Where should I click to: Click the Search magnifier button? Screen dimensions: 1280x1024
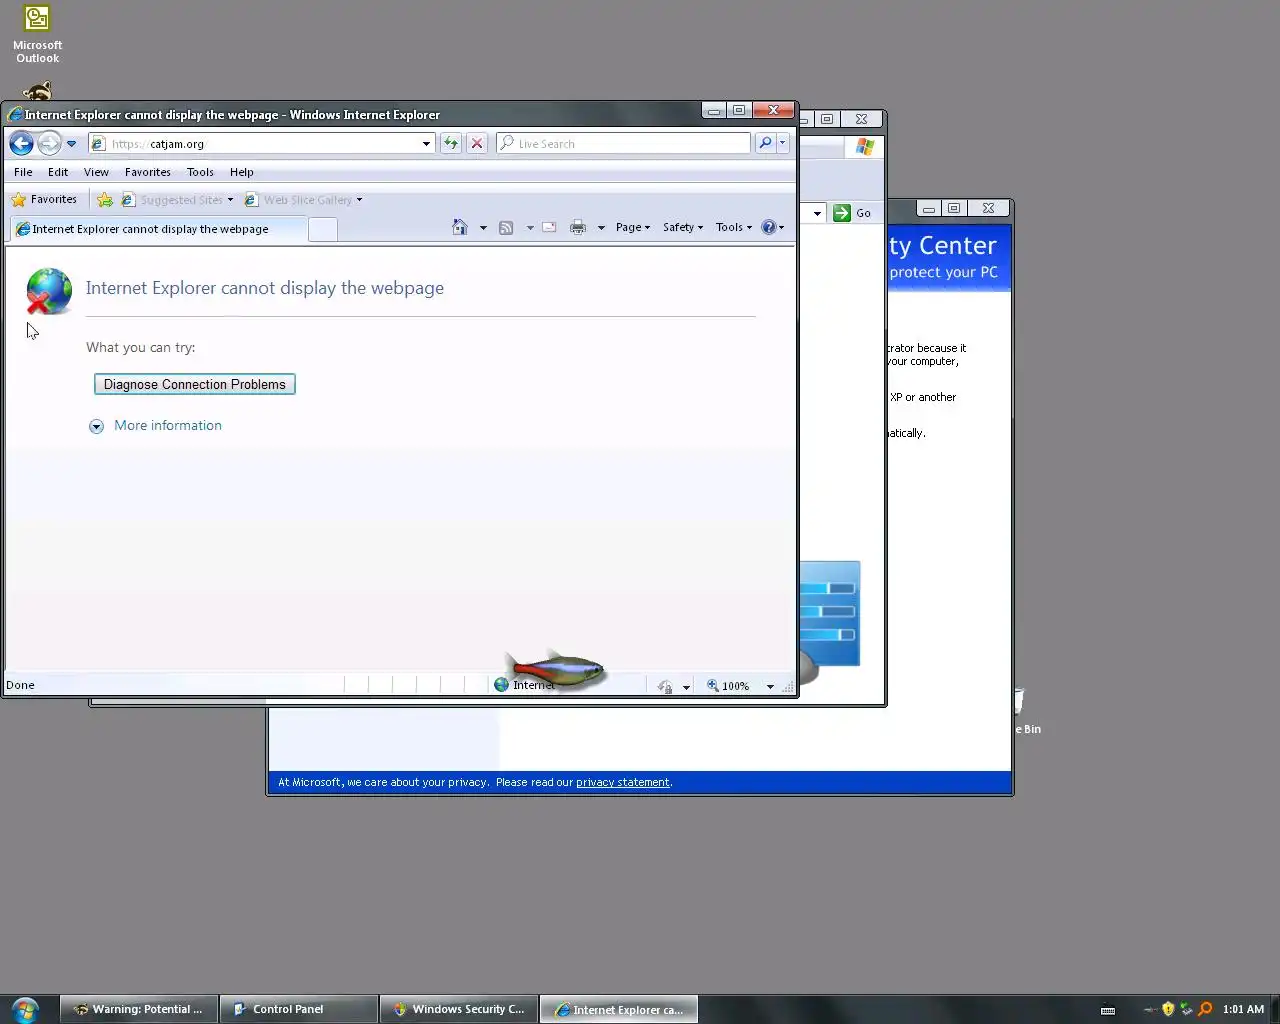(765, 144)
